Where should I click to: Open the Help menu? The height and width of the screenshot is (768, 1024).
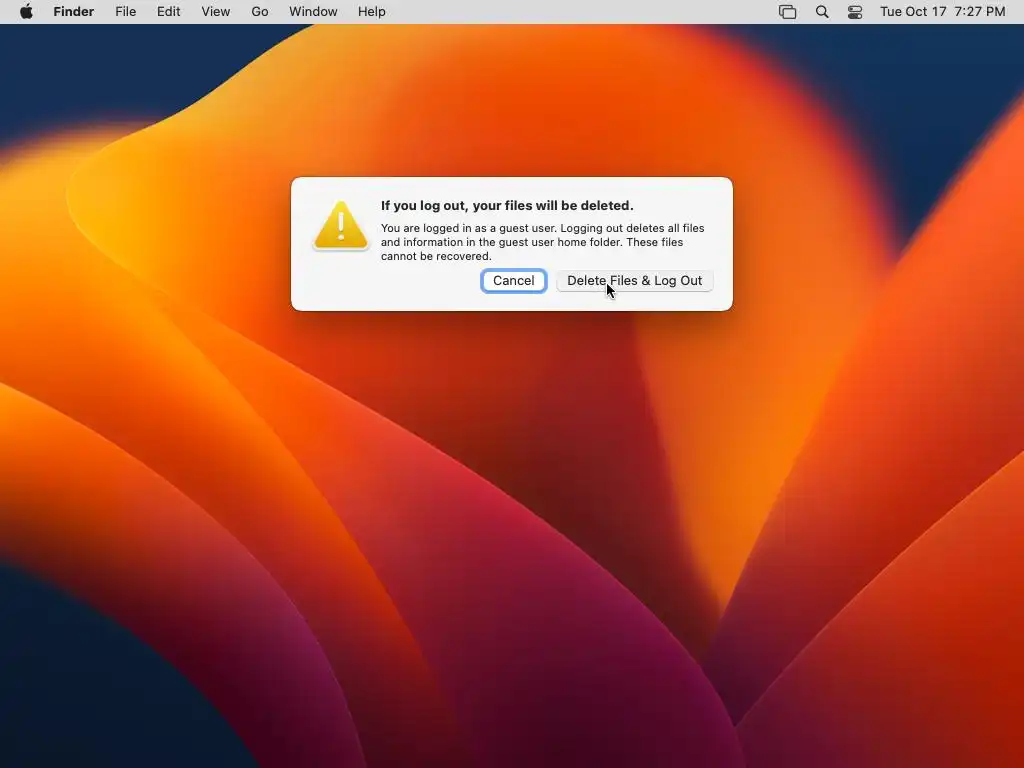(x=372, y=12)
